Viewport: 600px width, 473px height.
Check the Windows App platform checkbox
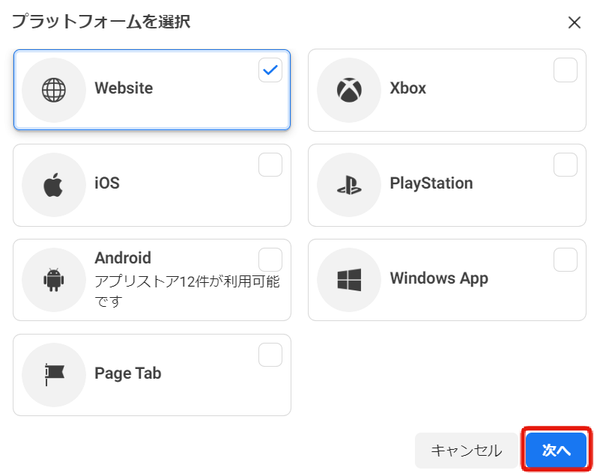point(565,260)
